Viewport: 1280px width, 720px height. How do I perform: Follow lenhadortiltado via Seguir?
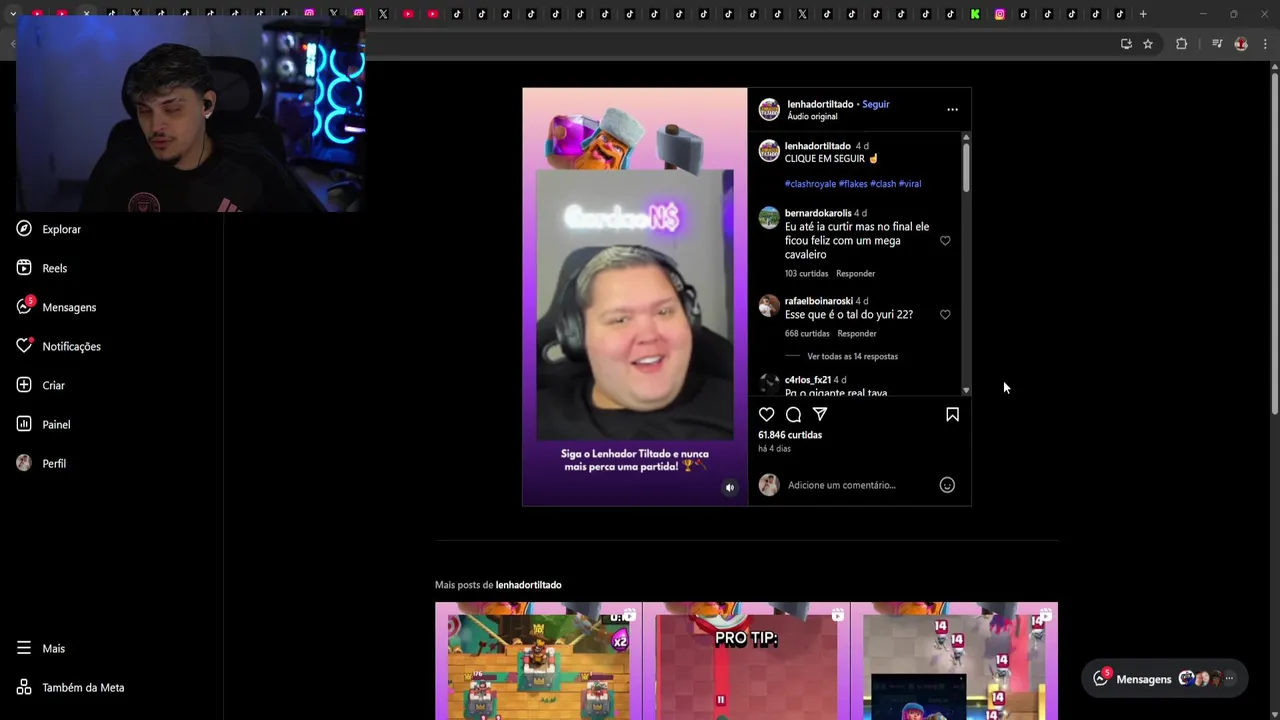point(876,104)
